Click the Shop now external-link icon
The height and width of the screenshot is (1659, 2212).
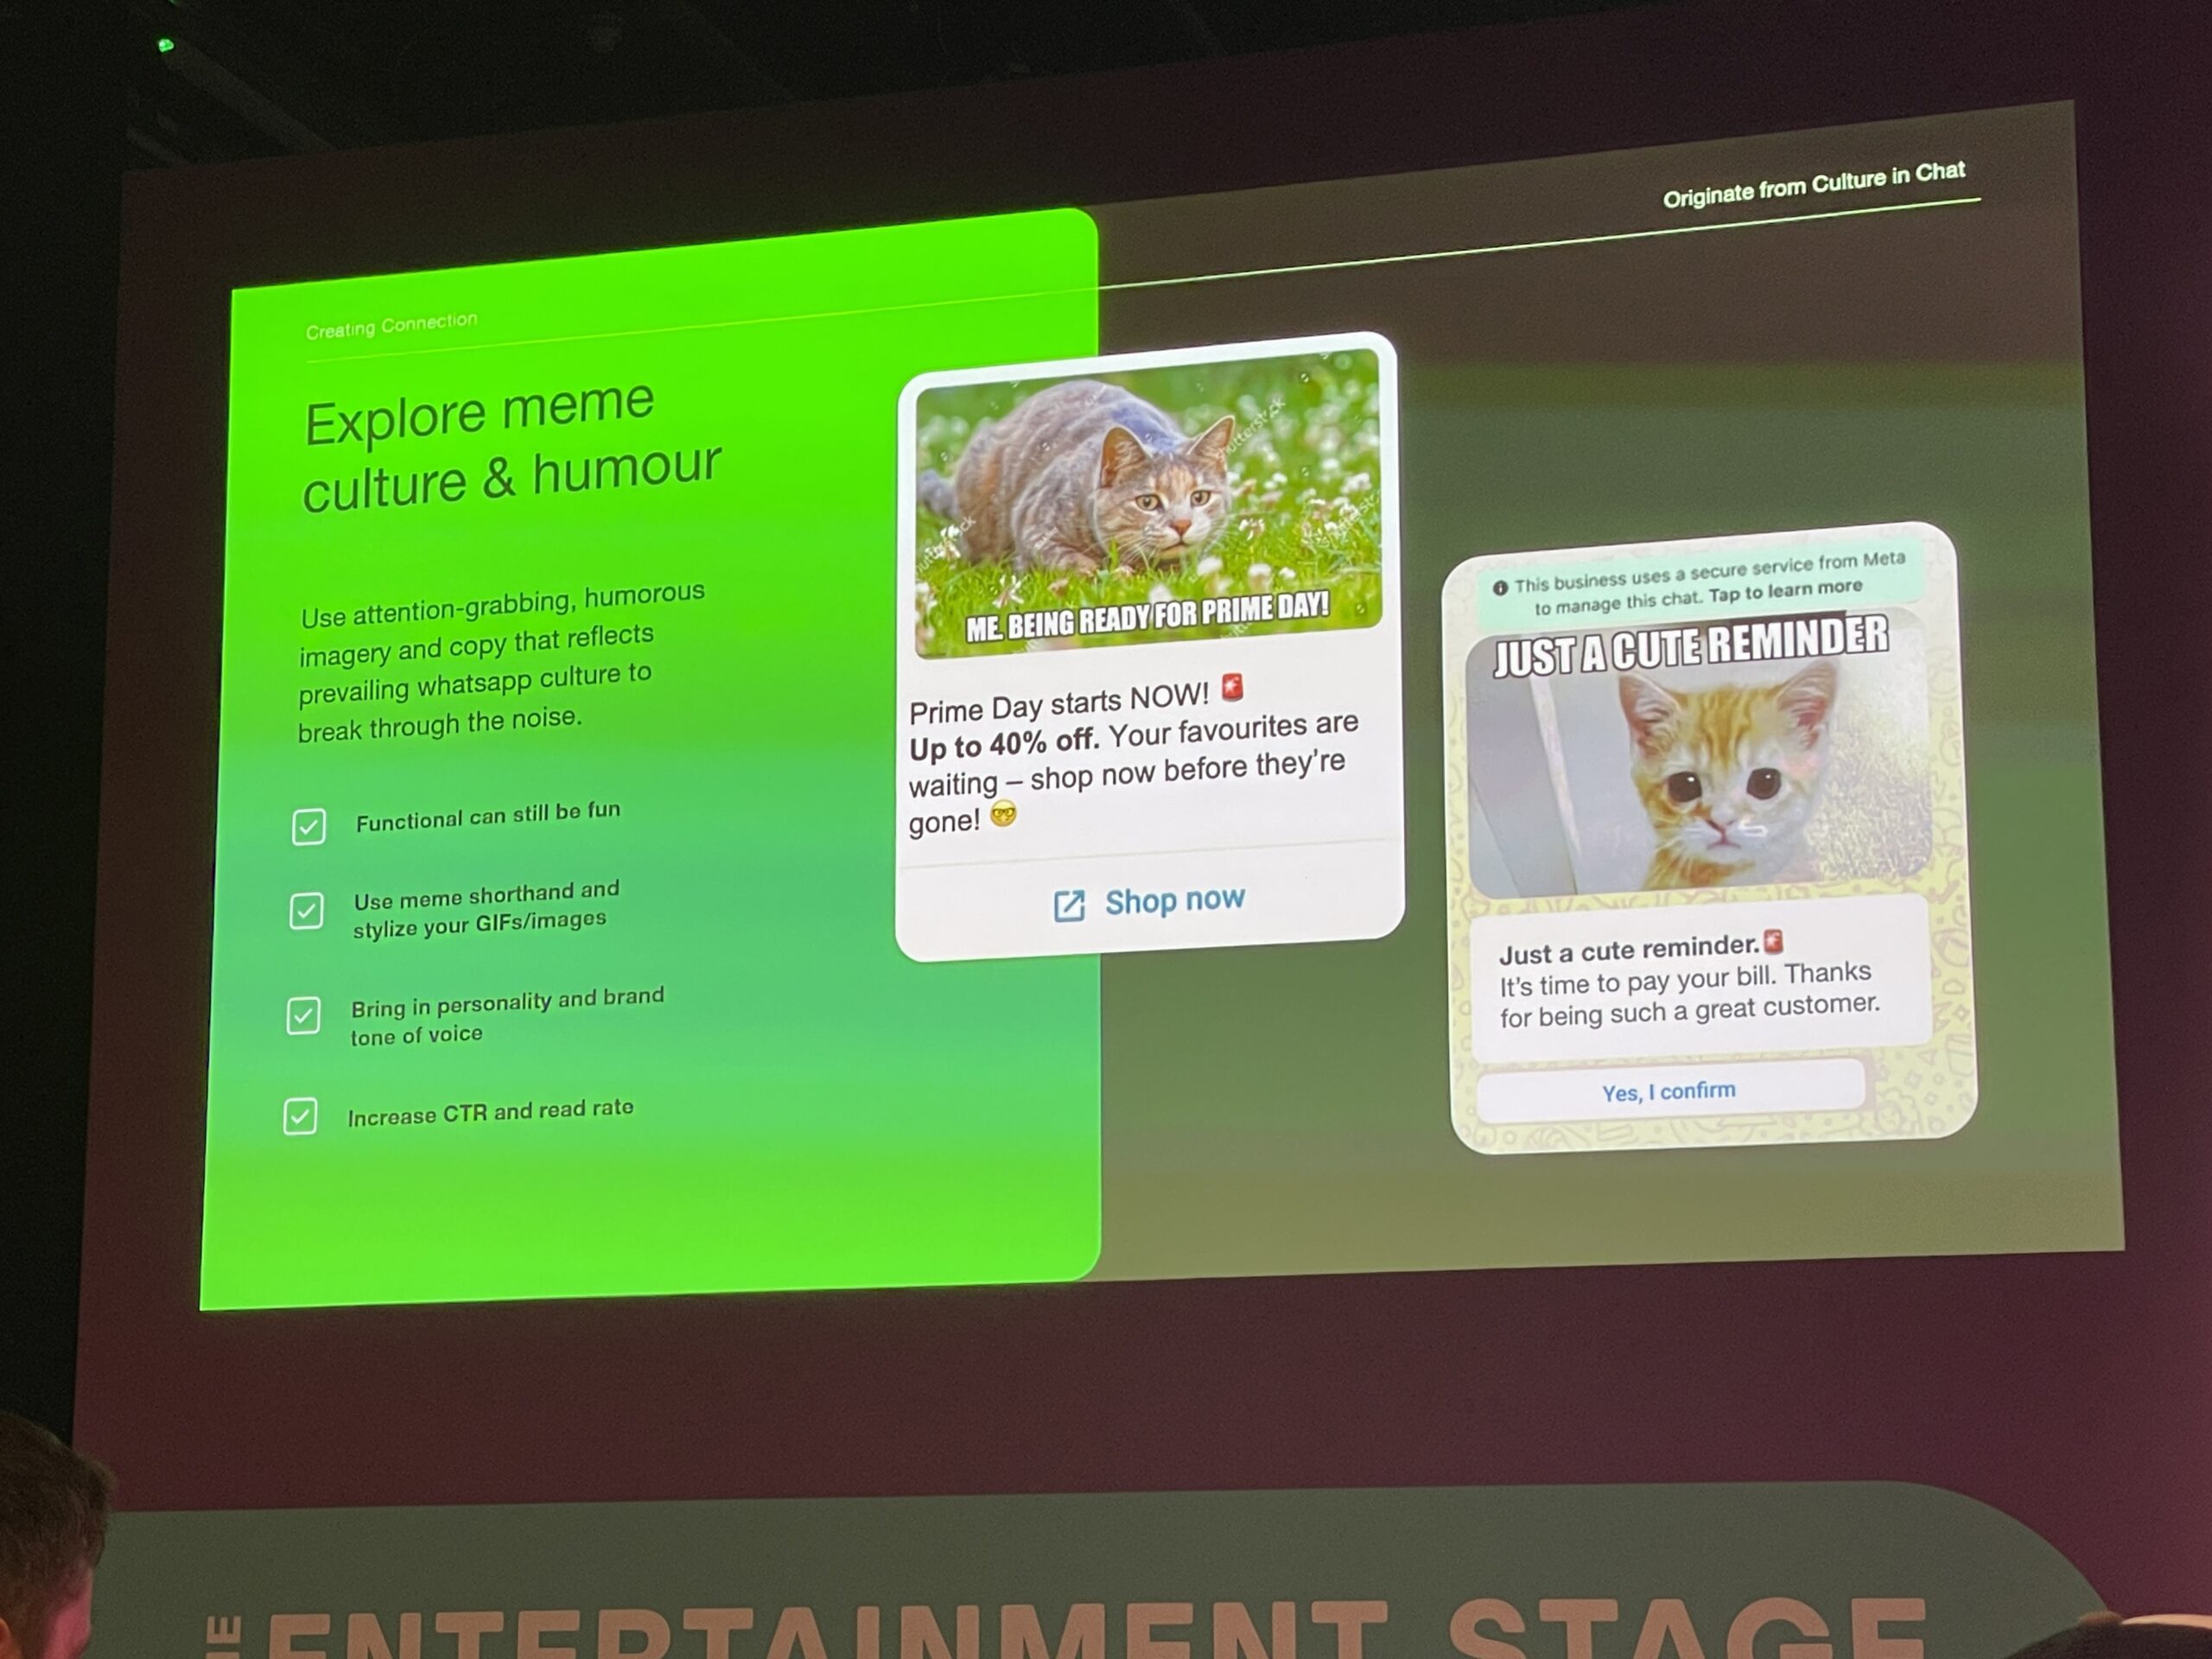(1068, 906)
